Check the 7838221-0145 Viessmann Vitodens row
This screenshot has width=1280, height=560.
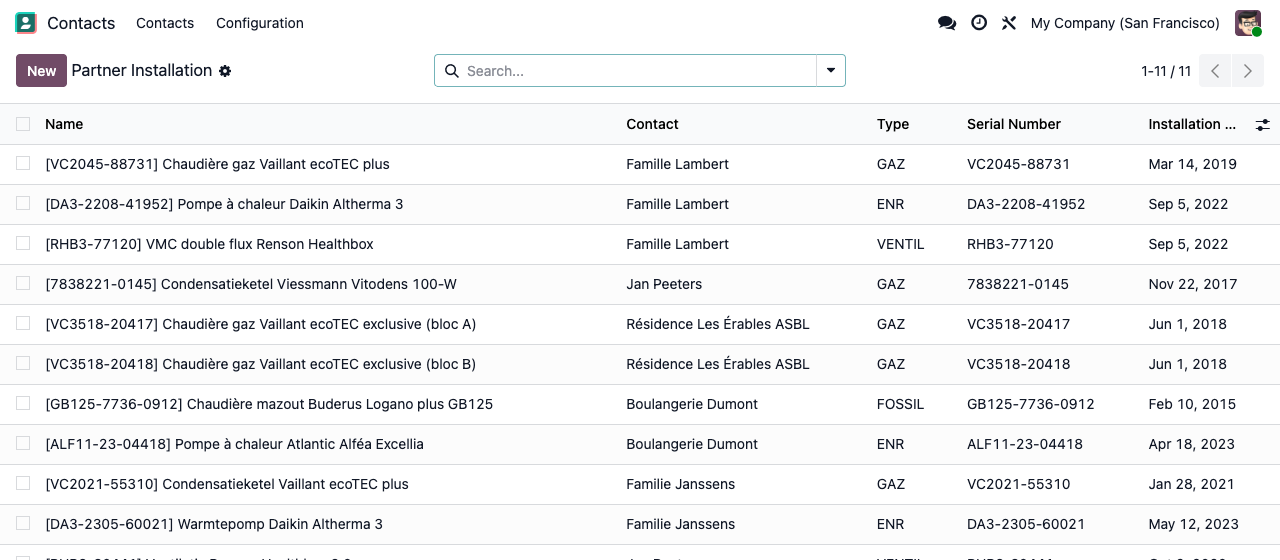pos(23,283)
